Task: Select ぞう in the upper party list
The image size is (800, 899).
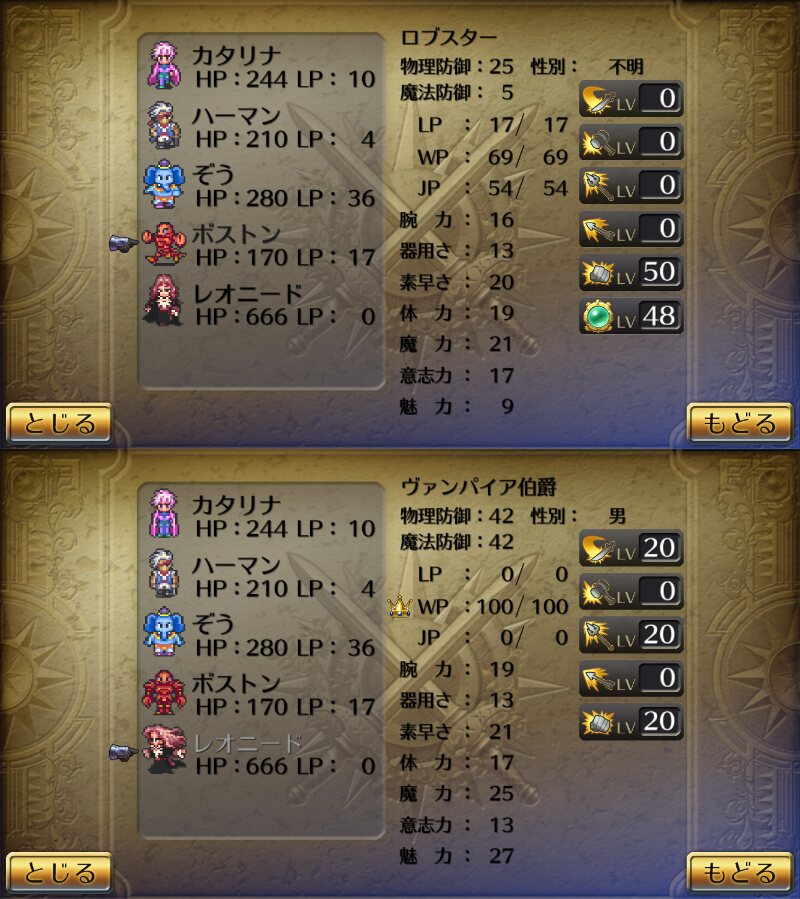Action: click(x=262, y=186)
